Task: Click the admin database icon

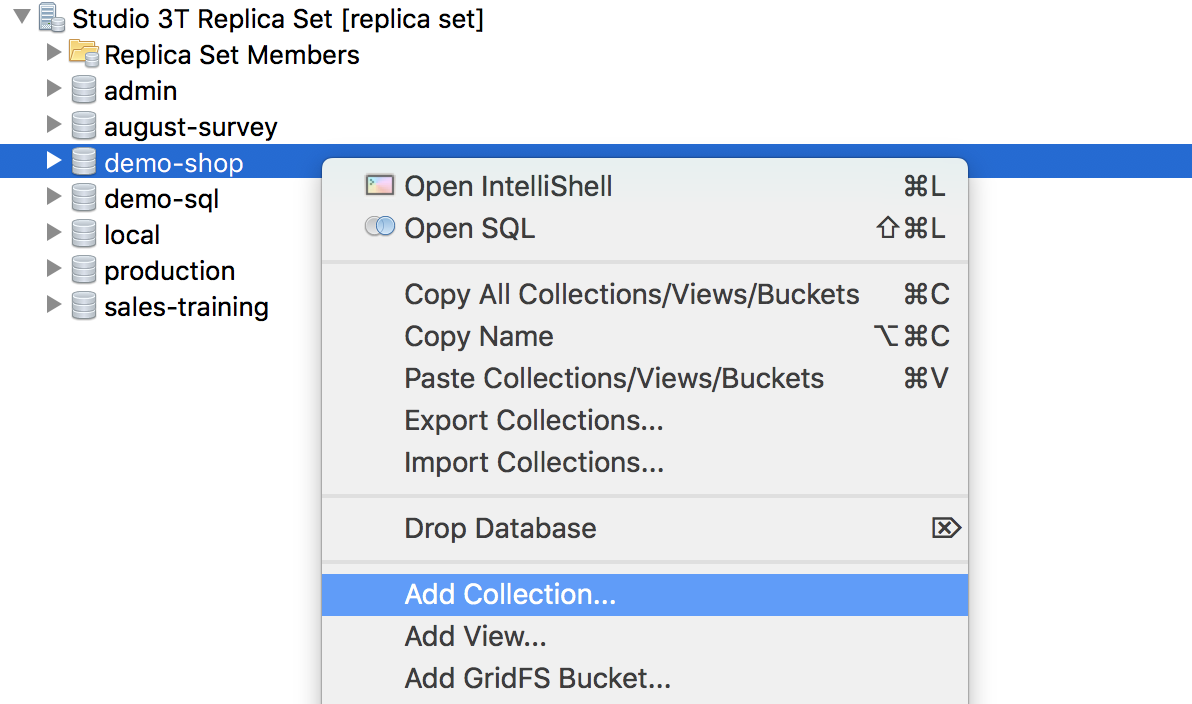Action: (84, 90)
